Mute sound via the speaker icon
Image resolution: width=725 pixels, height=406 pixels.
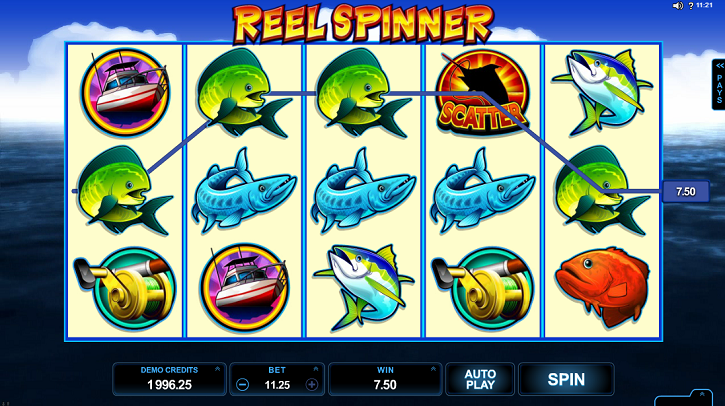coord(677,6)
